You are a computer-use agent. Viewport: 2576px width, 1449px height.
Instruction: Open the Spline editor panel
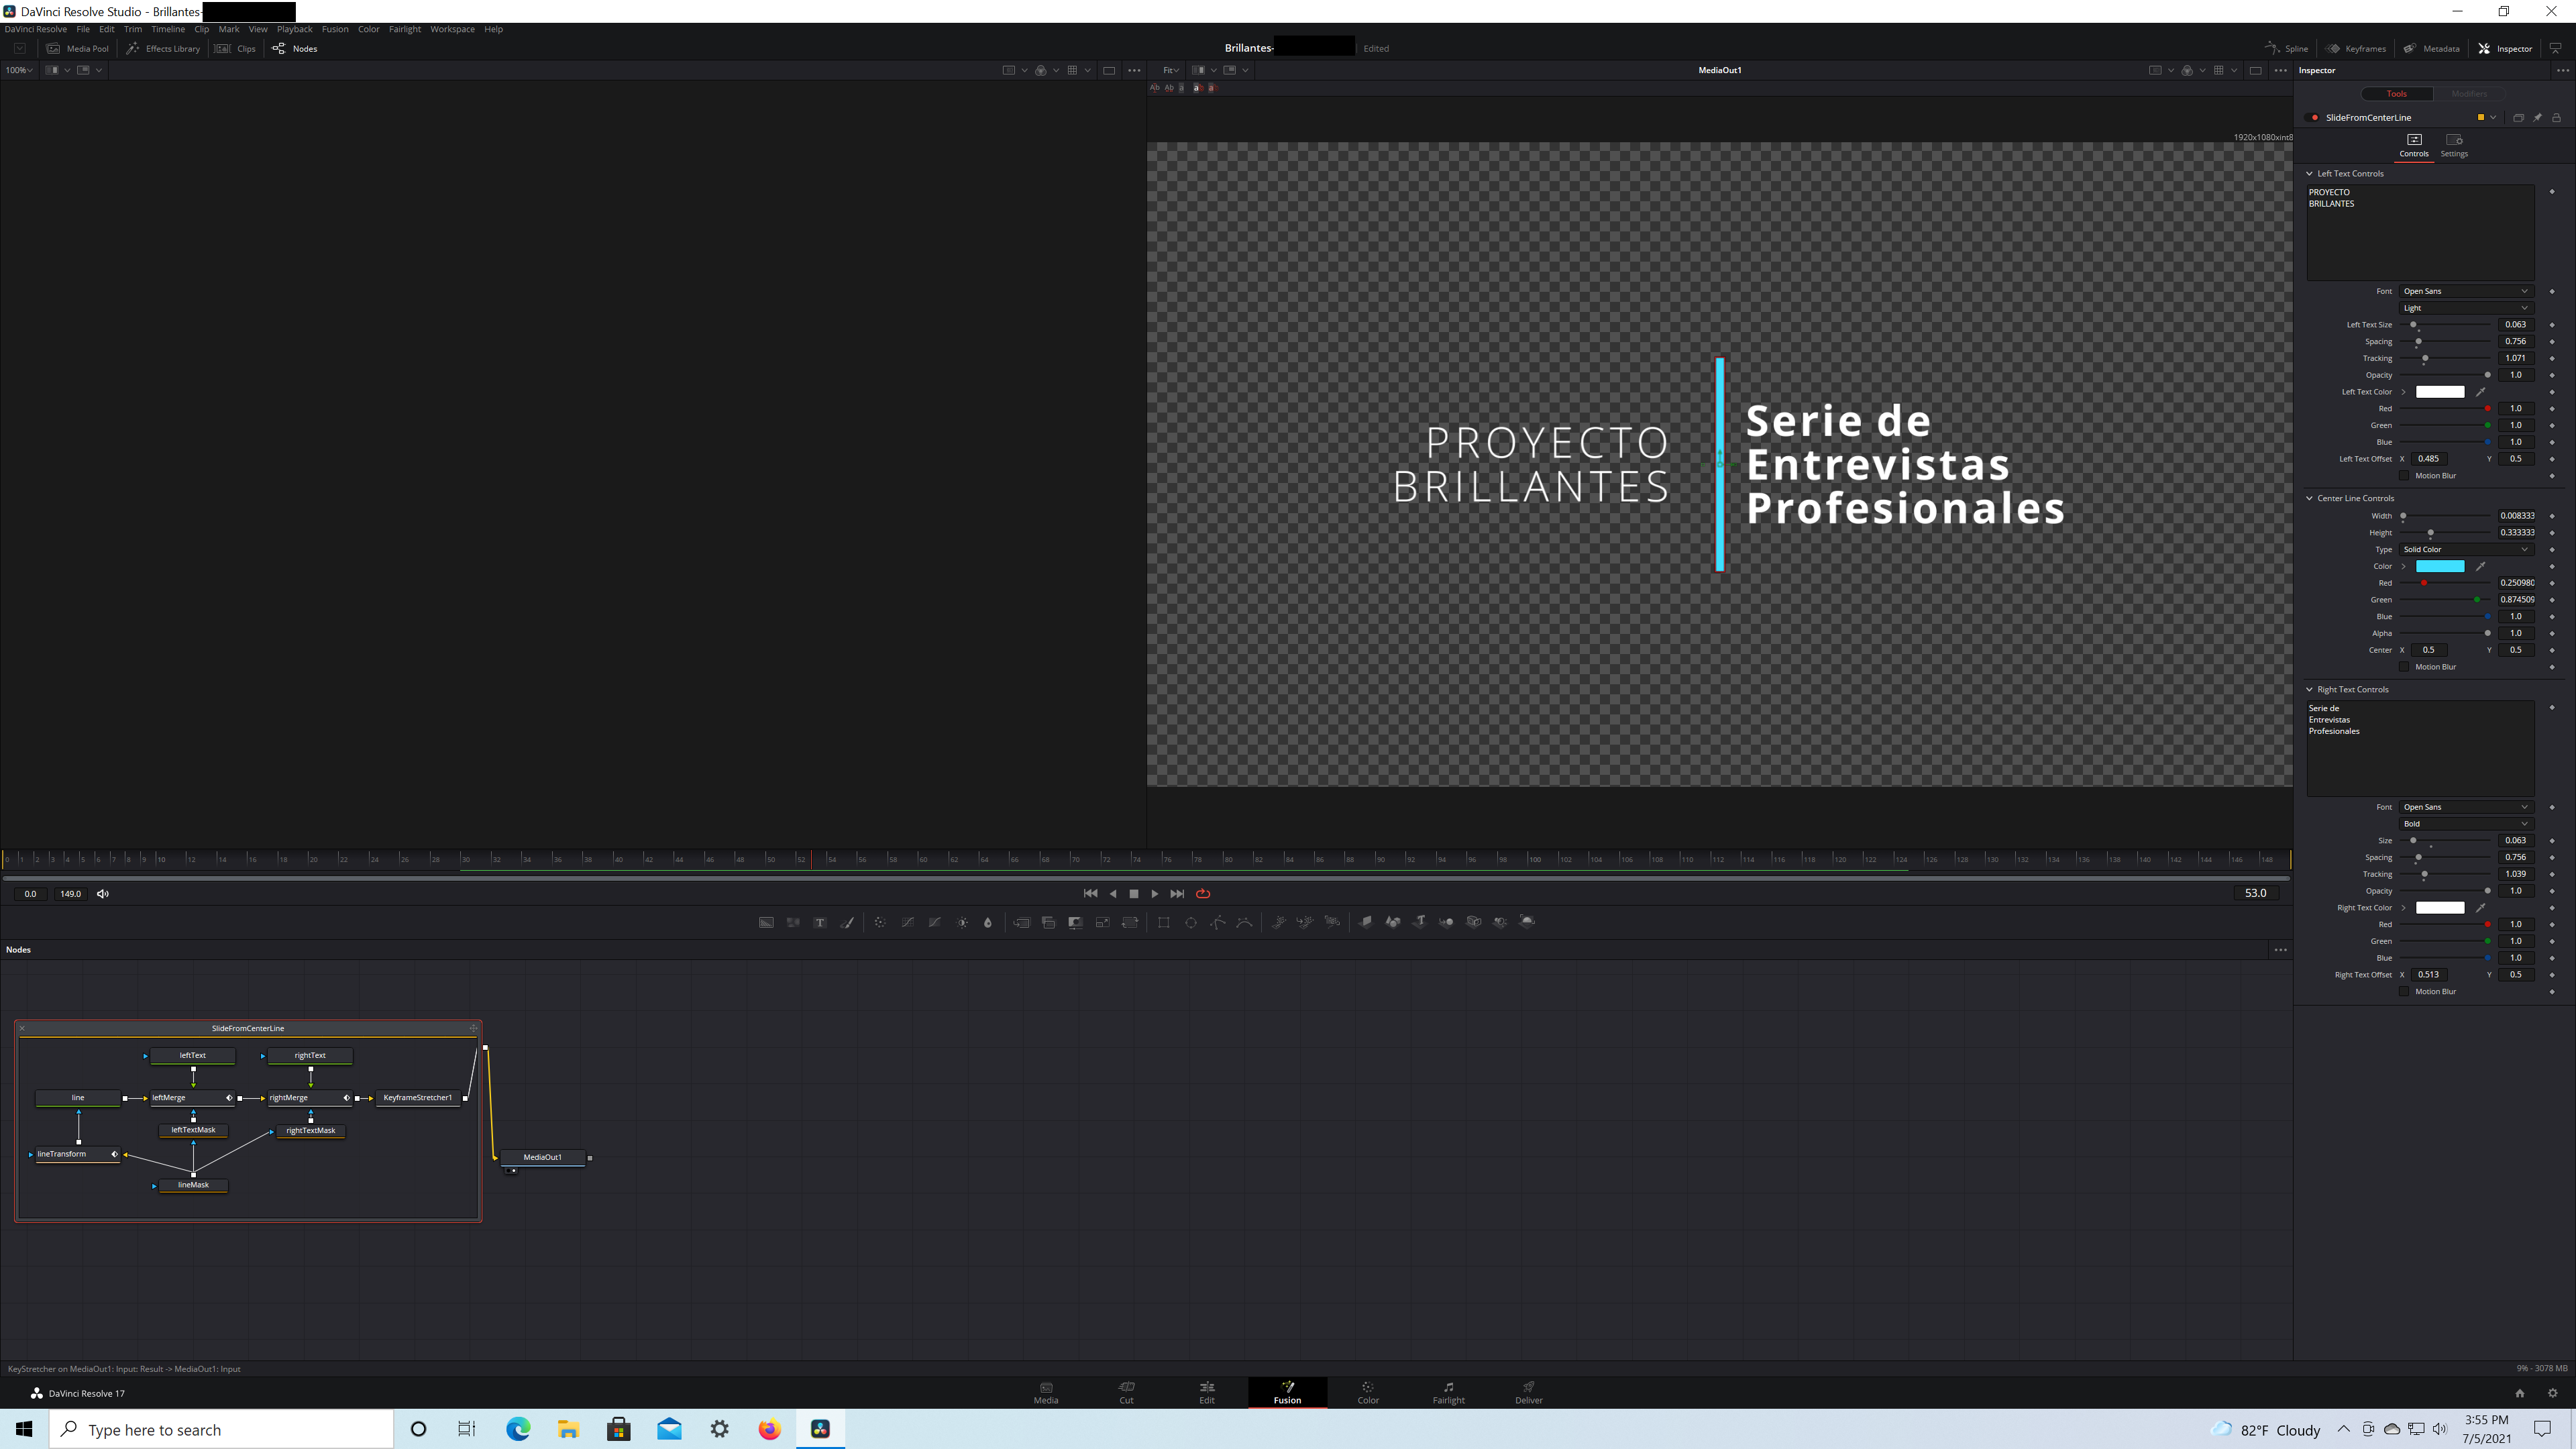coord(2287,48)
